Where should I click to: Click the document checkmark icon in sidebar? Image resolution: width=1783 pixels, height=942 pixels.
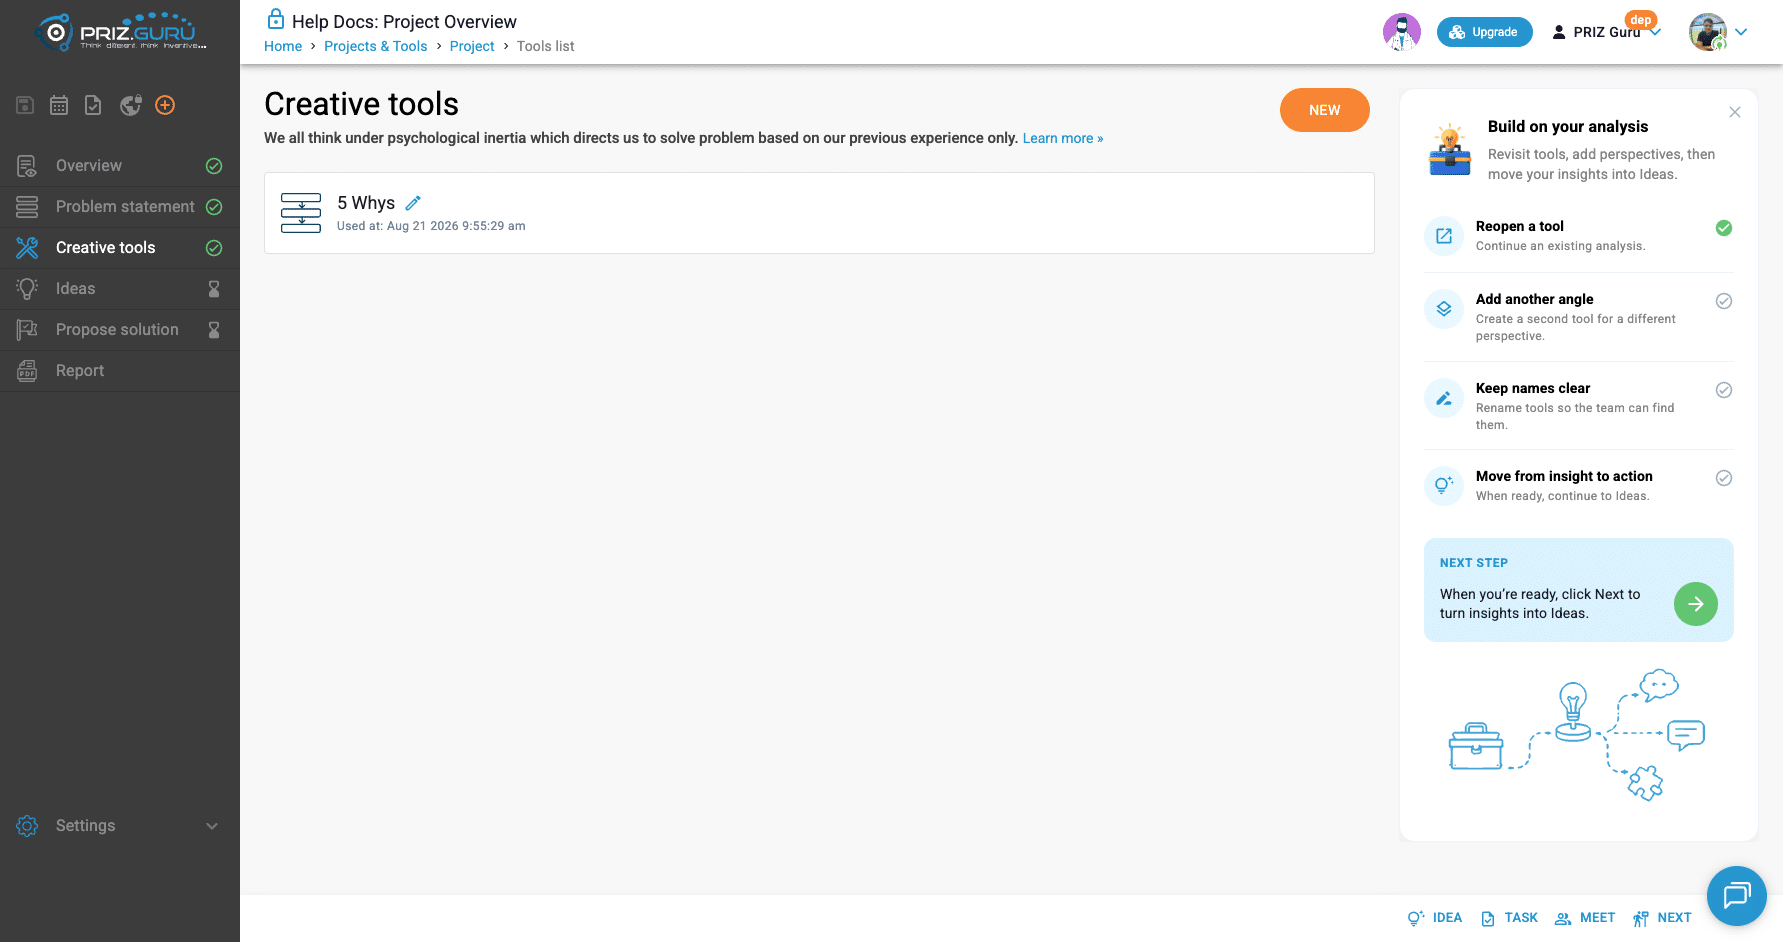click(93, 105)
